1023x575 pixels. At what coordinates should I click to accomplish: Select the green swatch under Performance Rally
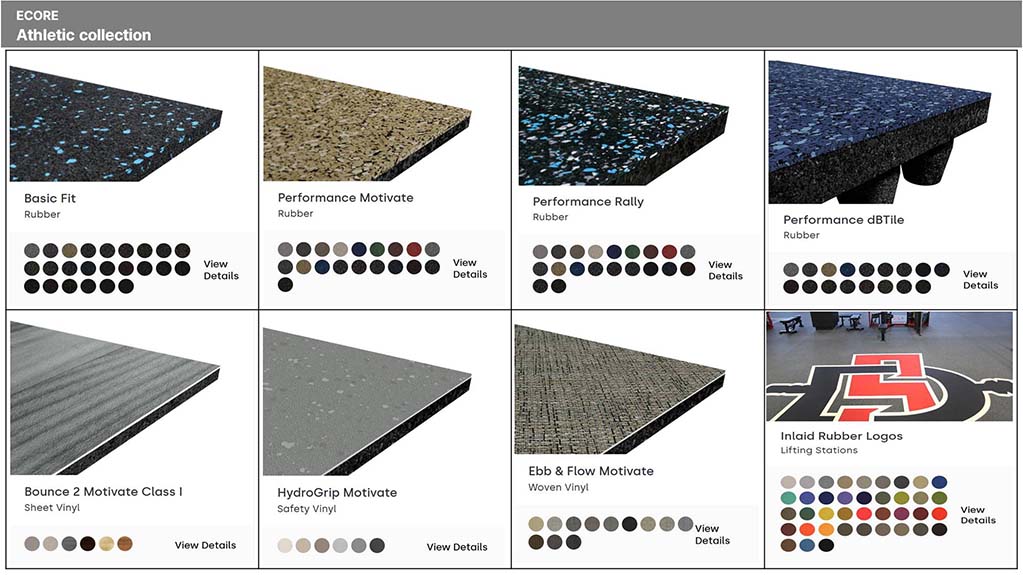[x=632, y=251]
